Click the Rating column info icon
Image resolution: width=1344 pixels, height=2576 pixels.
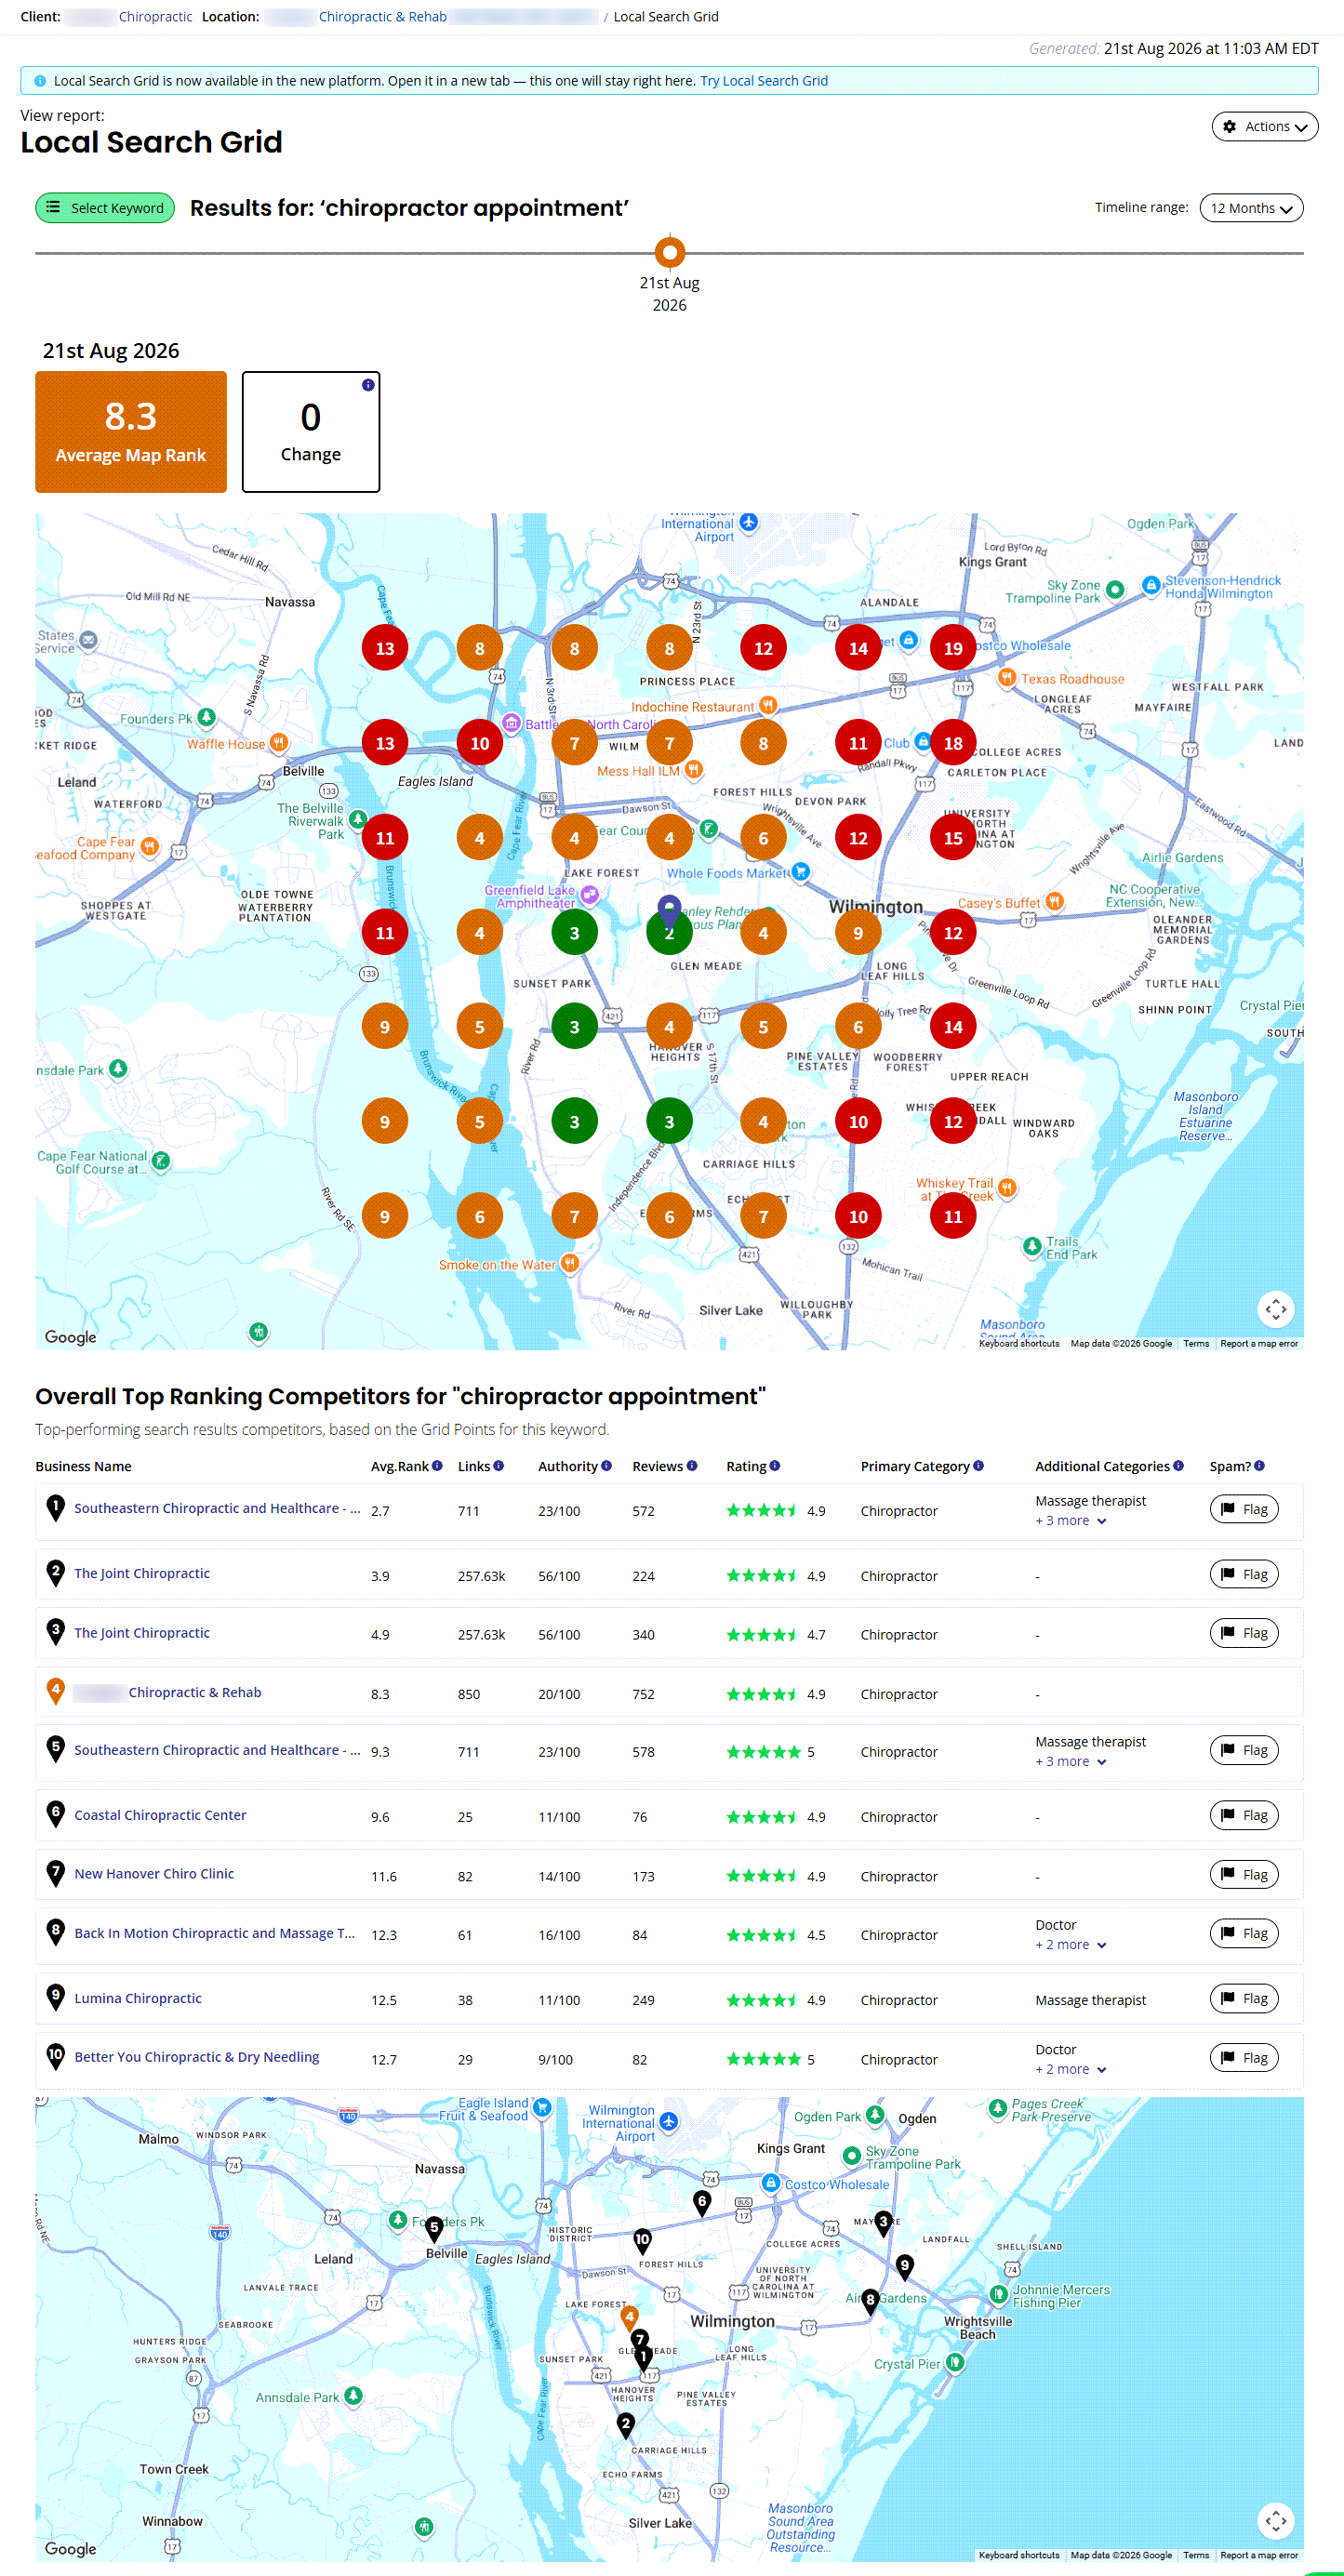[774, 1466]
